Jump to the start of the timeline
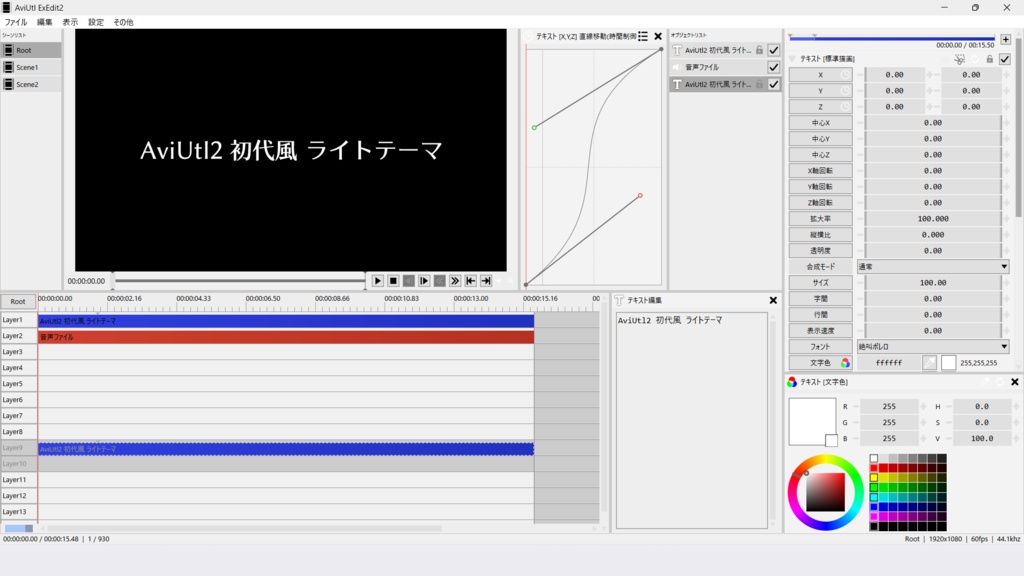This screenshot has height=576, width=1024. coord(470,281)
